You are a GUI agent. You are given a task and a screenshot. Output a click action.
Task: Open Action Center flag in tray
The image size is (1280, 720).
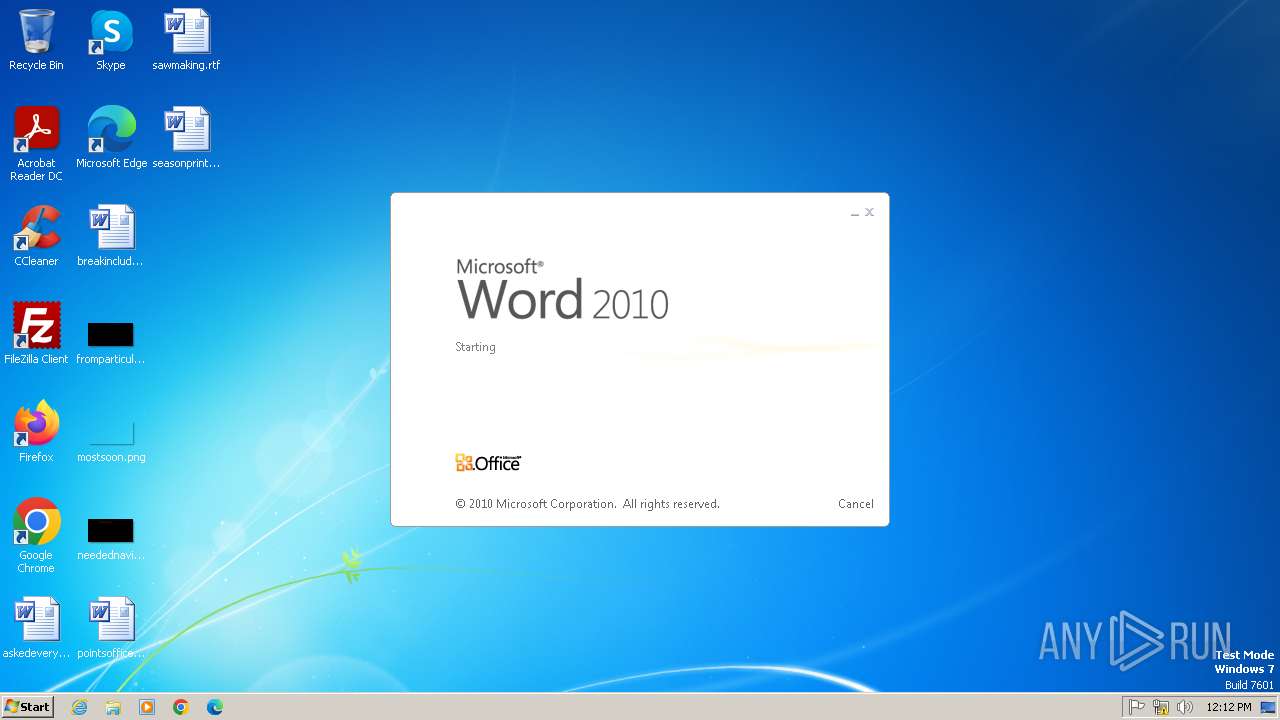coord(1137,707)
